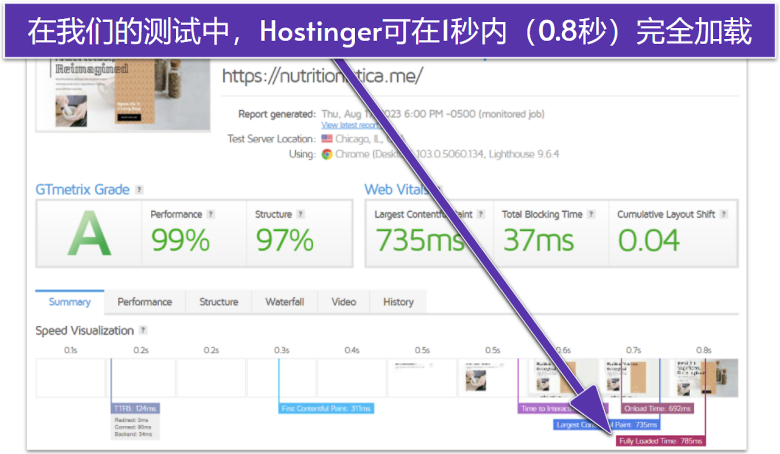Click the Fully Loaded Time: 785ms marker
The height and width of the screenshot is (454, 780).
[x=661, y=441]
